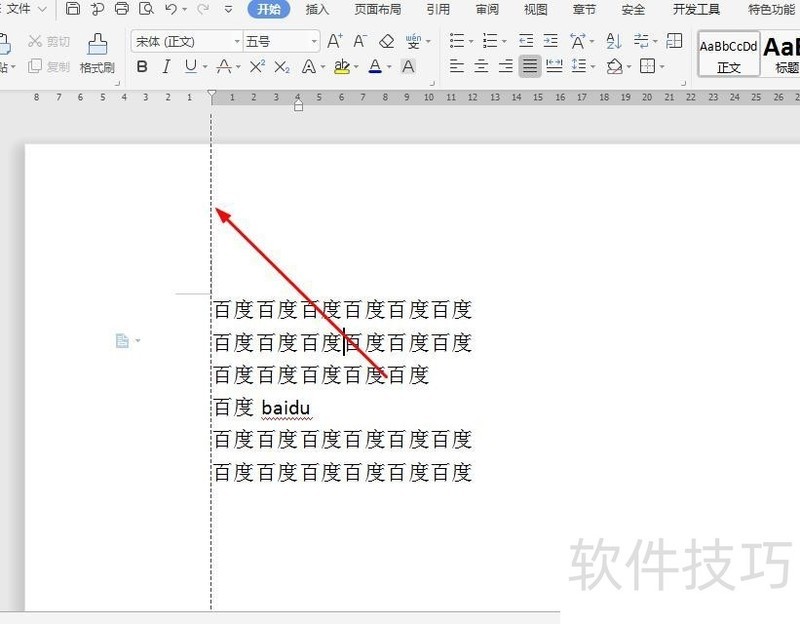This screenshot has height=624, width=800.
Task: Click the Print icon in quick access toolbar
Action: [x=121, y=9]
